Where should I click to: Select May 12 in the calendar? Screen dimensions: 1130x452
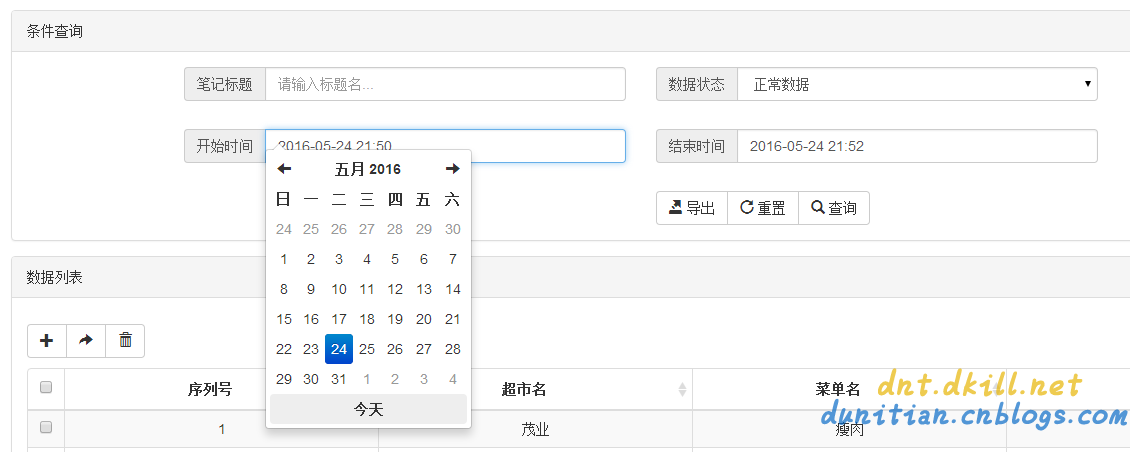395,289
